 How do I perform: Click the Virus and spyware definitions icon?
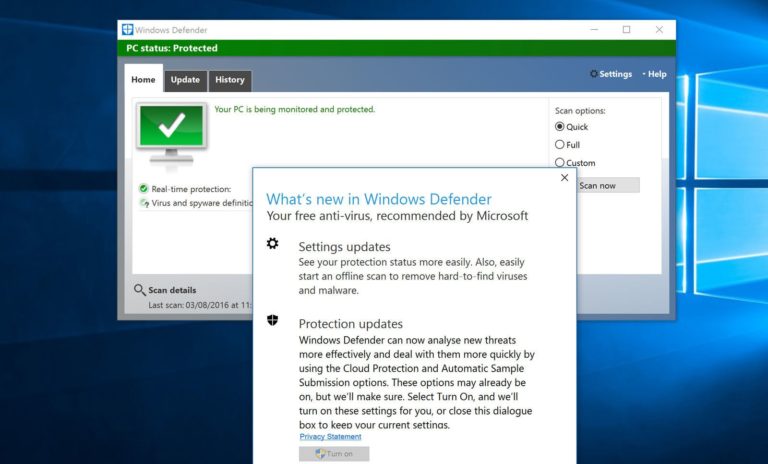pyautogui.click(x=144, y=202)
